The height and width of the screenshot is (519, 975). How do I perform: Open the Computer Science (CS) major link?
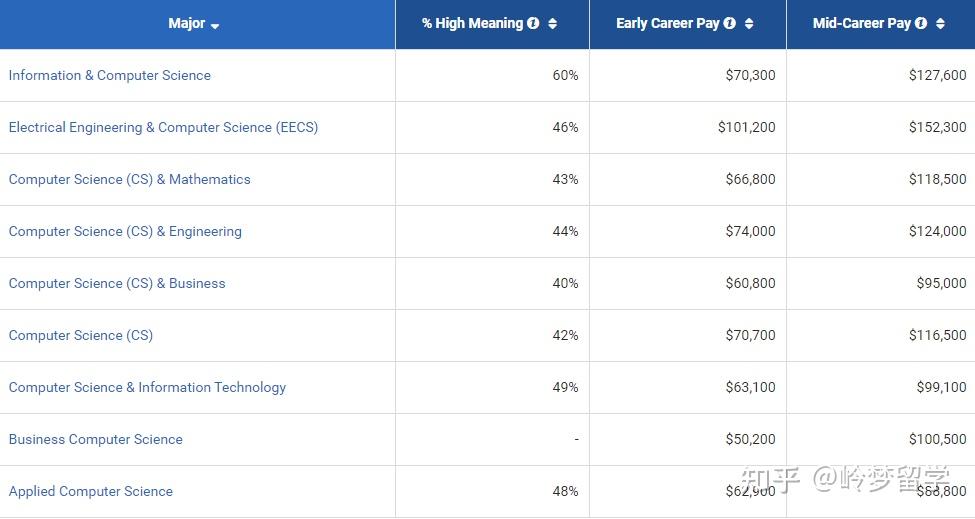81,335
